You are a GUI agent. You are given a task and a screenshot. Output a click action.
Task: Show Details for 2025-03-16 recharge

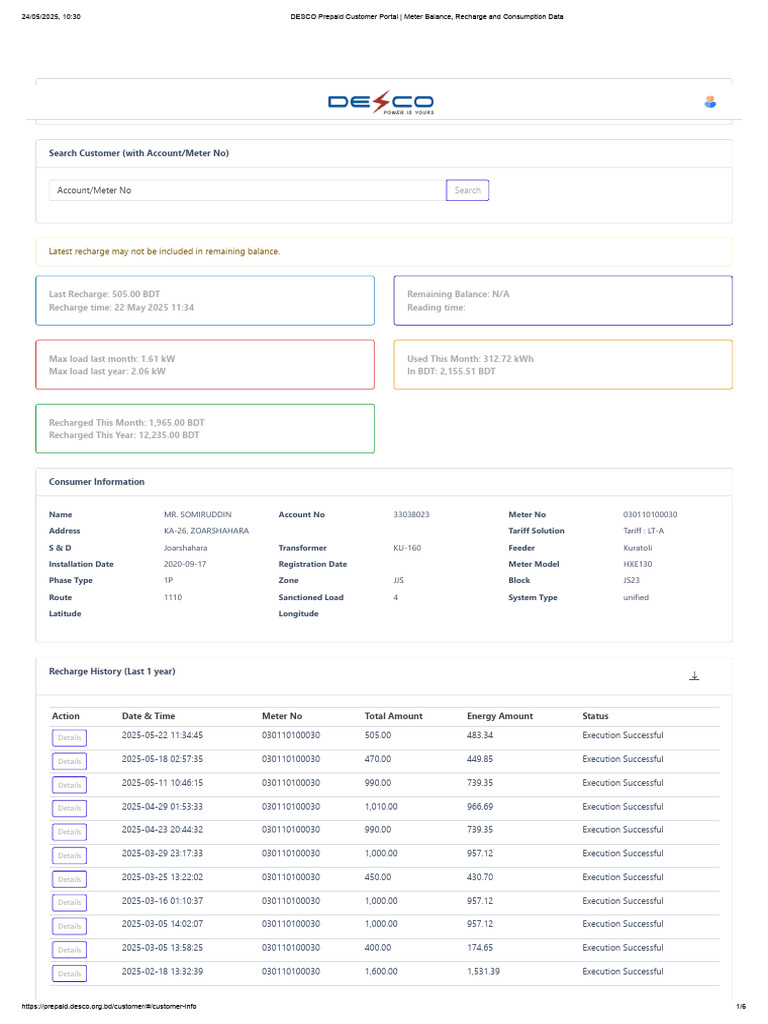[69, 903]
